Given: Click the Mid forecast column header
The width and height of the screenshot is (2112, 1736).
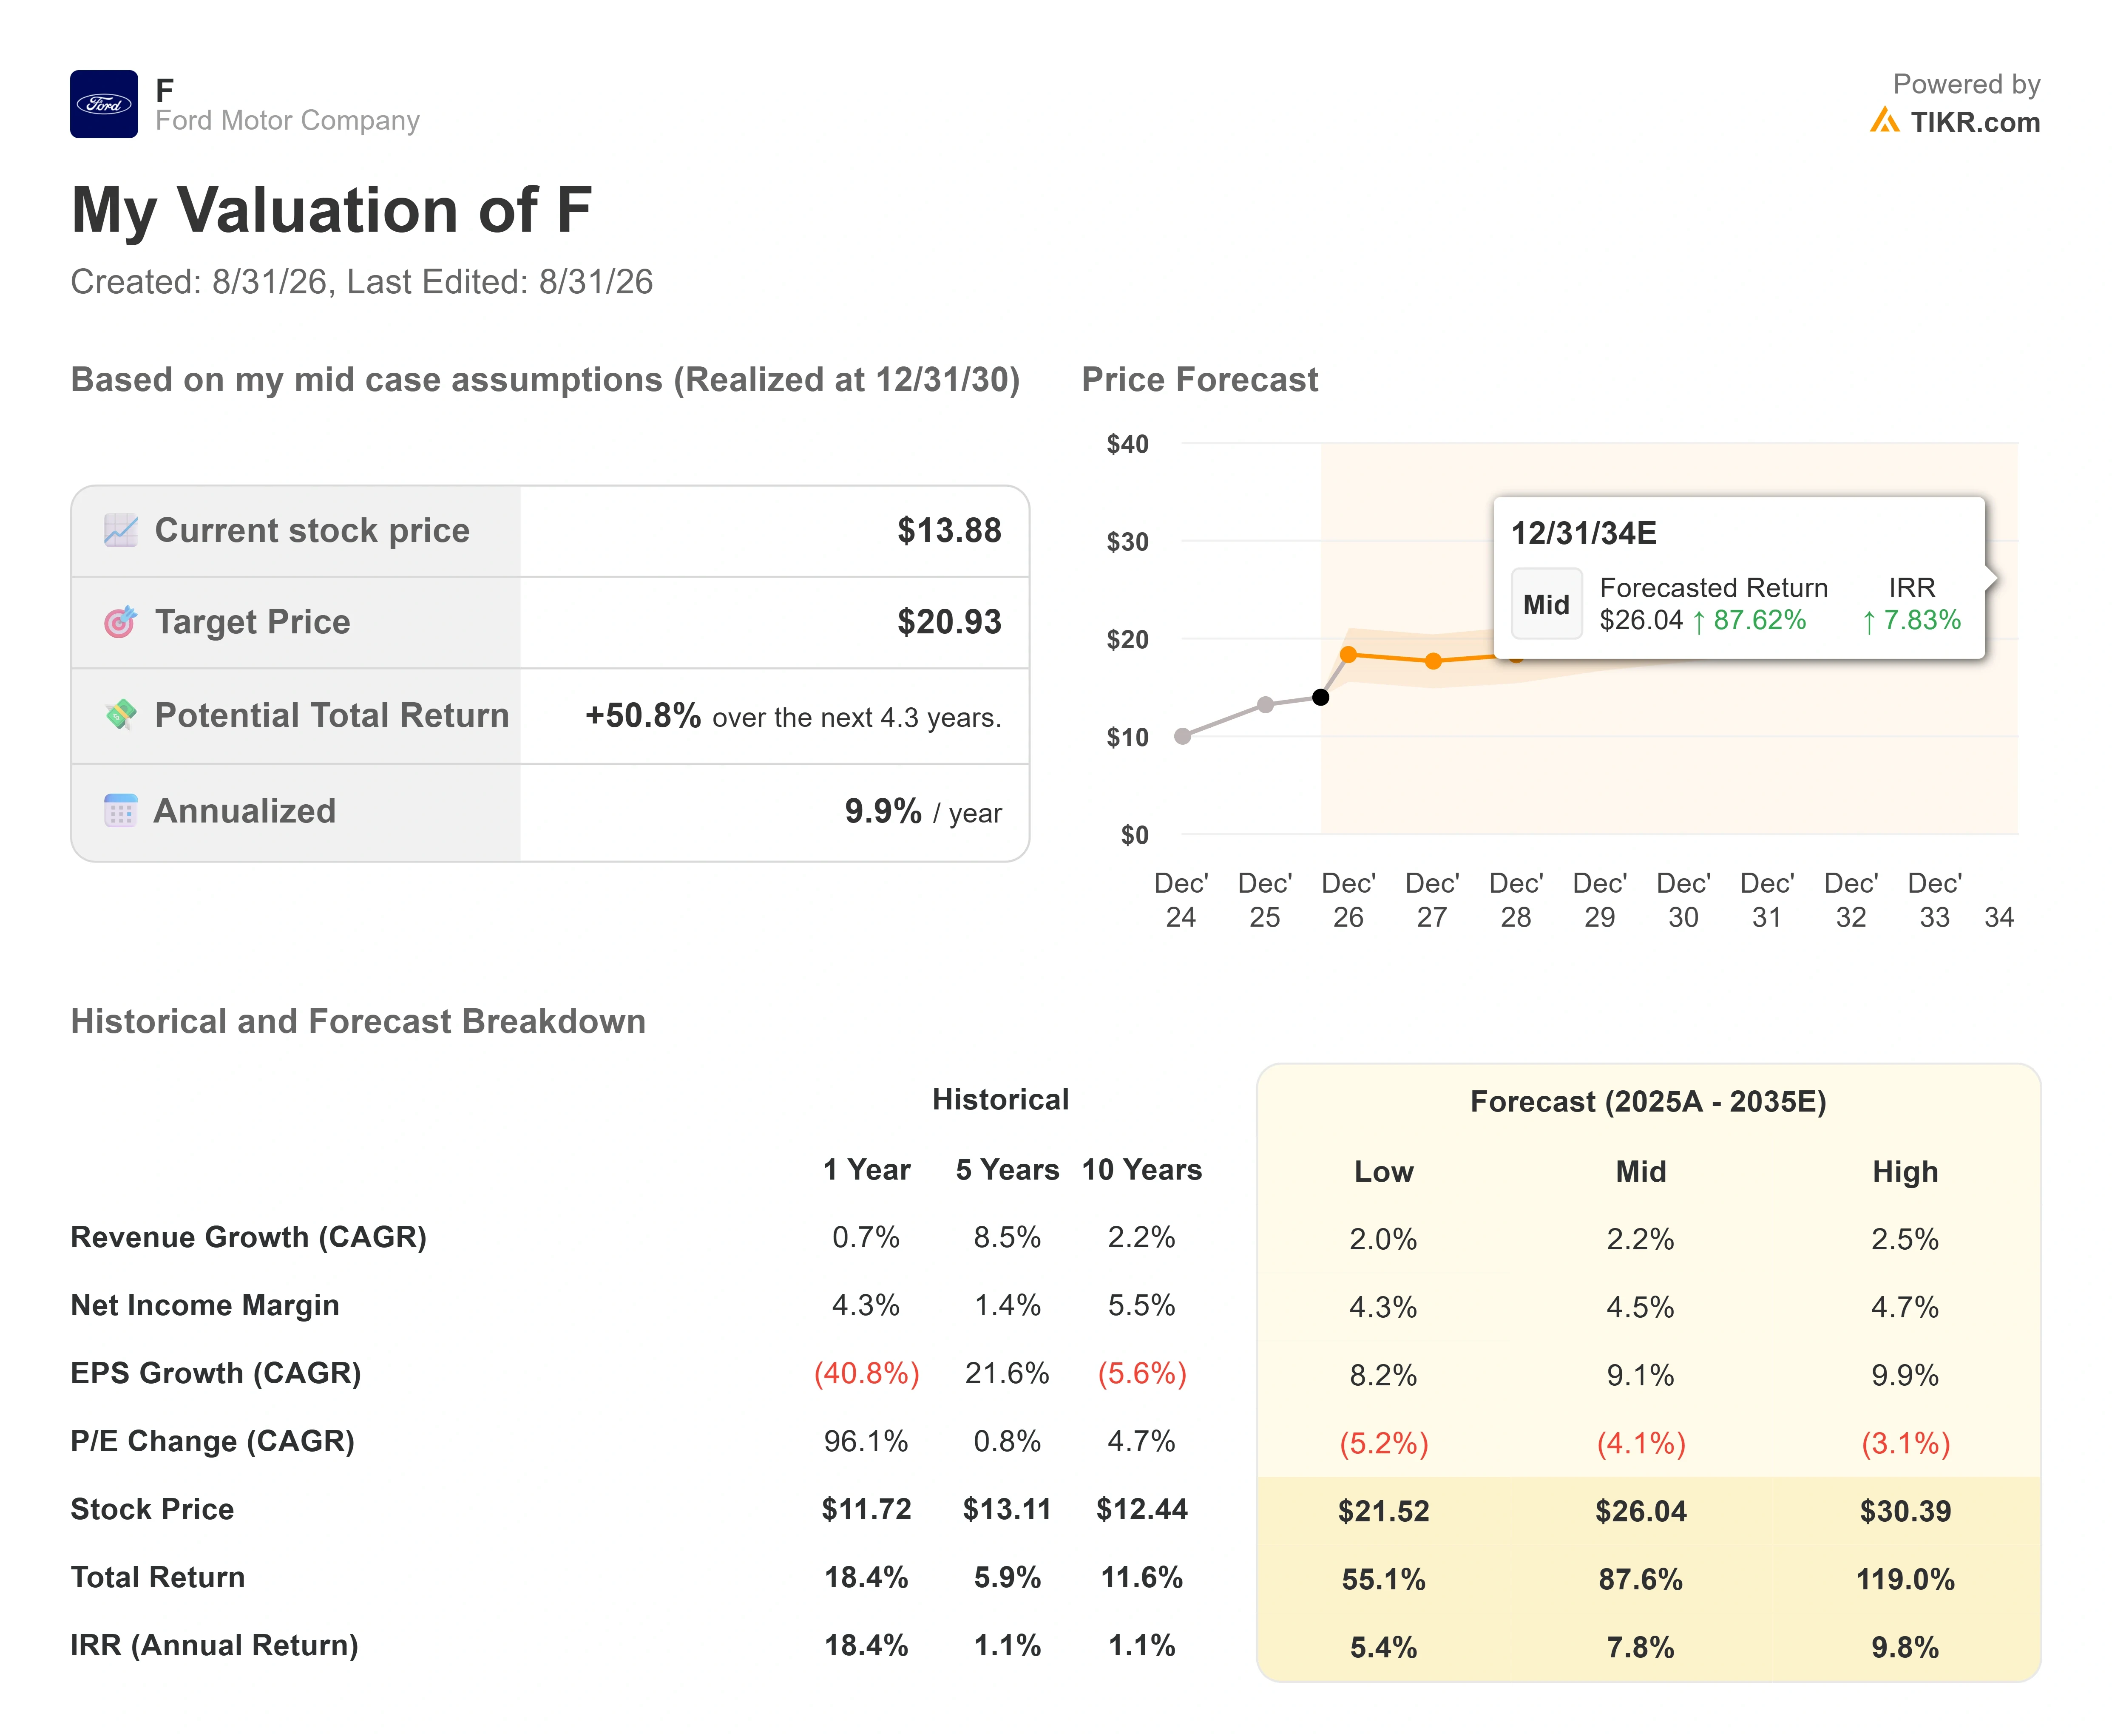Looking at the screenshot, I should pyautogui.click(x=1641, y=1171).
